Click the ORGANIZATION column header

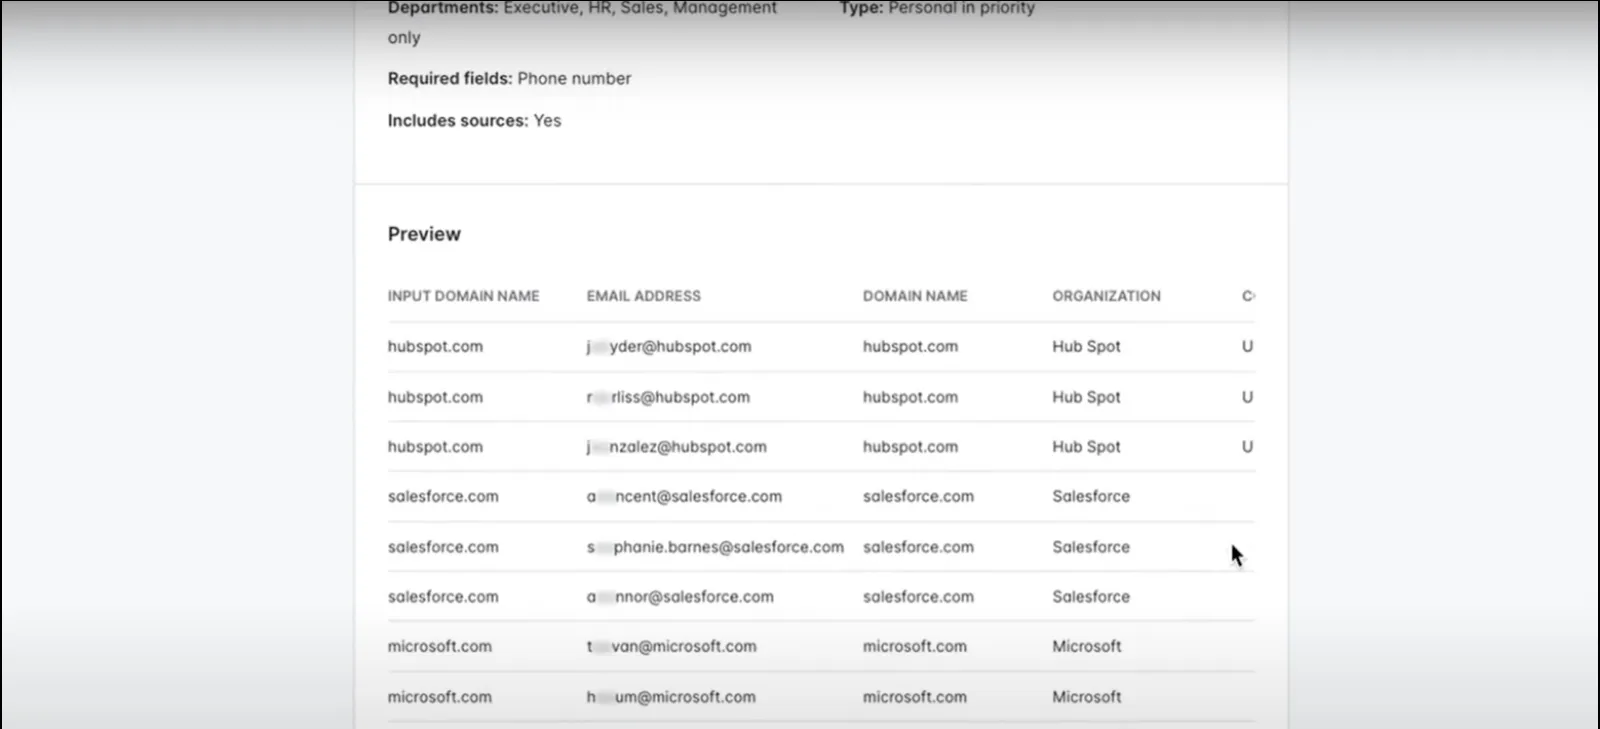point(1106,296)
